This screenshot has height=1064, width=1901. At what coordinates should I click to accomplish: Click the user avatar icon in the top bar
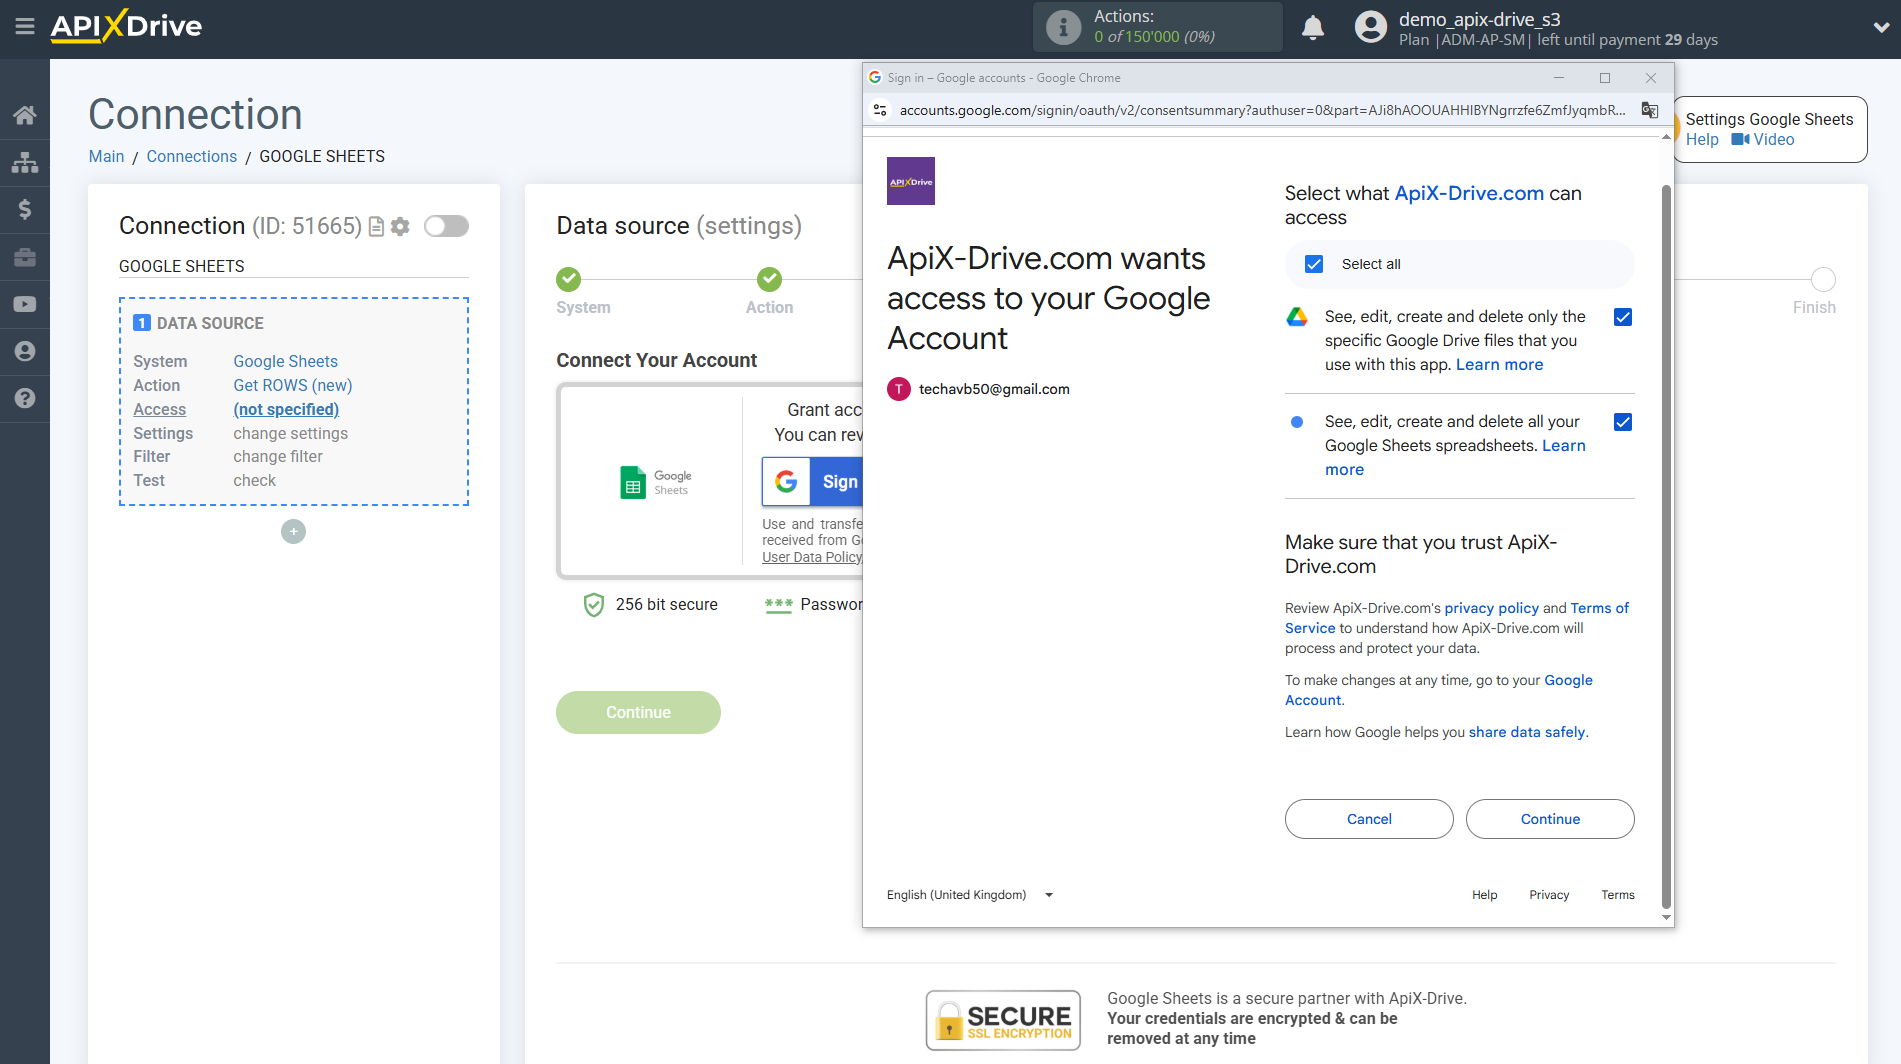point(1370,27)
